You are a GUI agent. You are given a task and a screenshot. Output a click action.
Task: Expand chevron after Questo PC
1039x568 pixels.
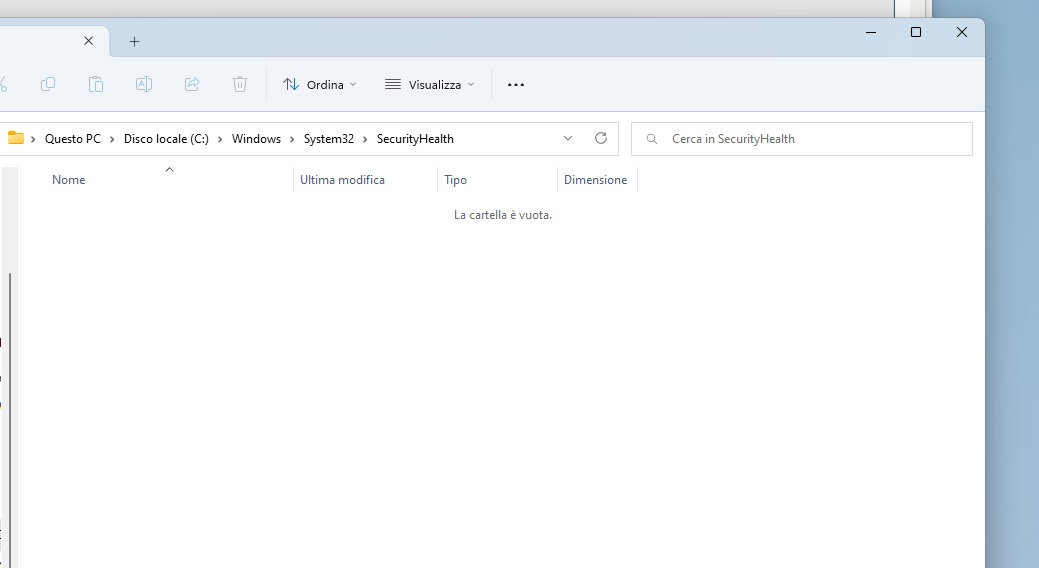[112, 139]
